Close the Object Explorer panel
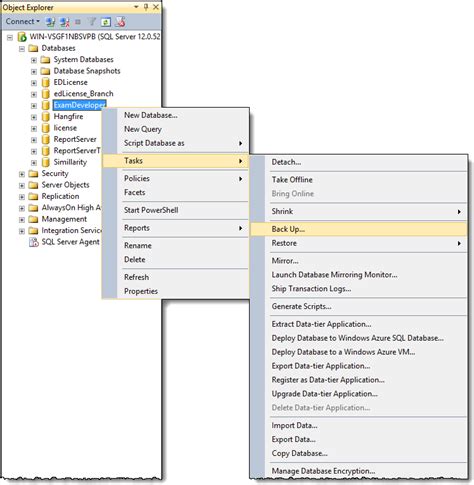Screen dimensions: 474x485 tap(156, 7)
